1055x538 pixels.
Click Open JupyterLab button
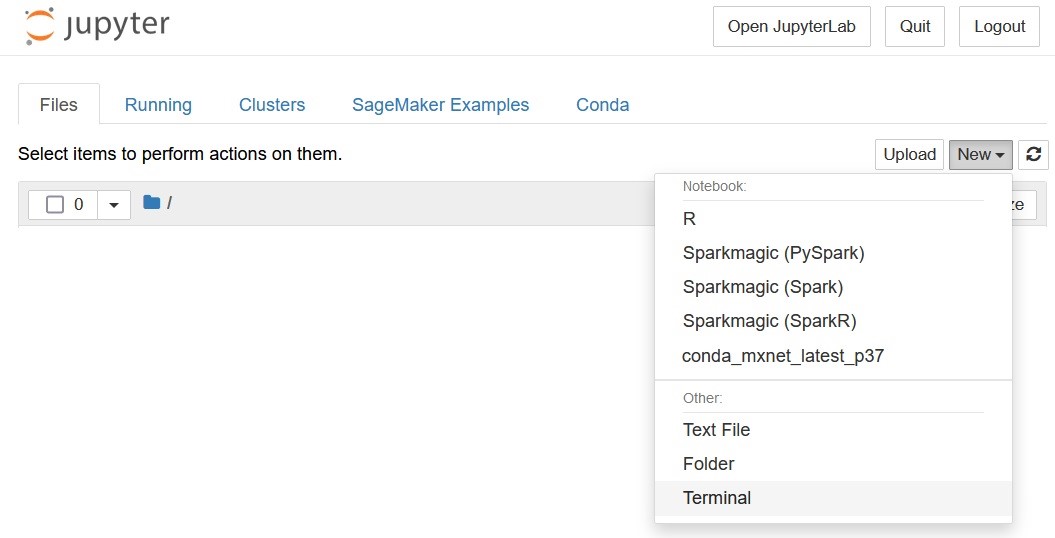pos(791,26)
